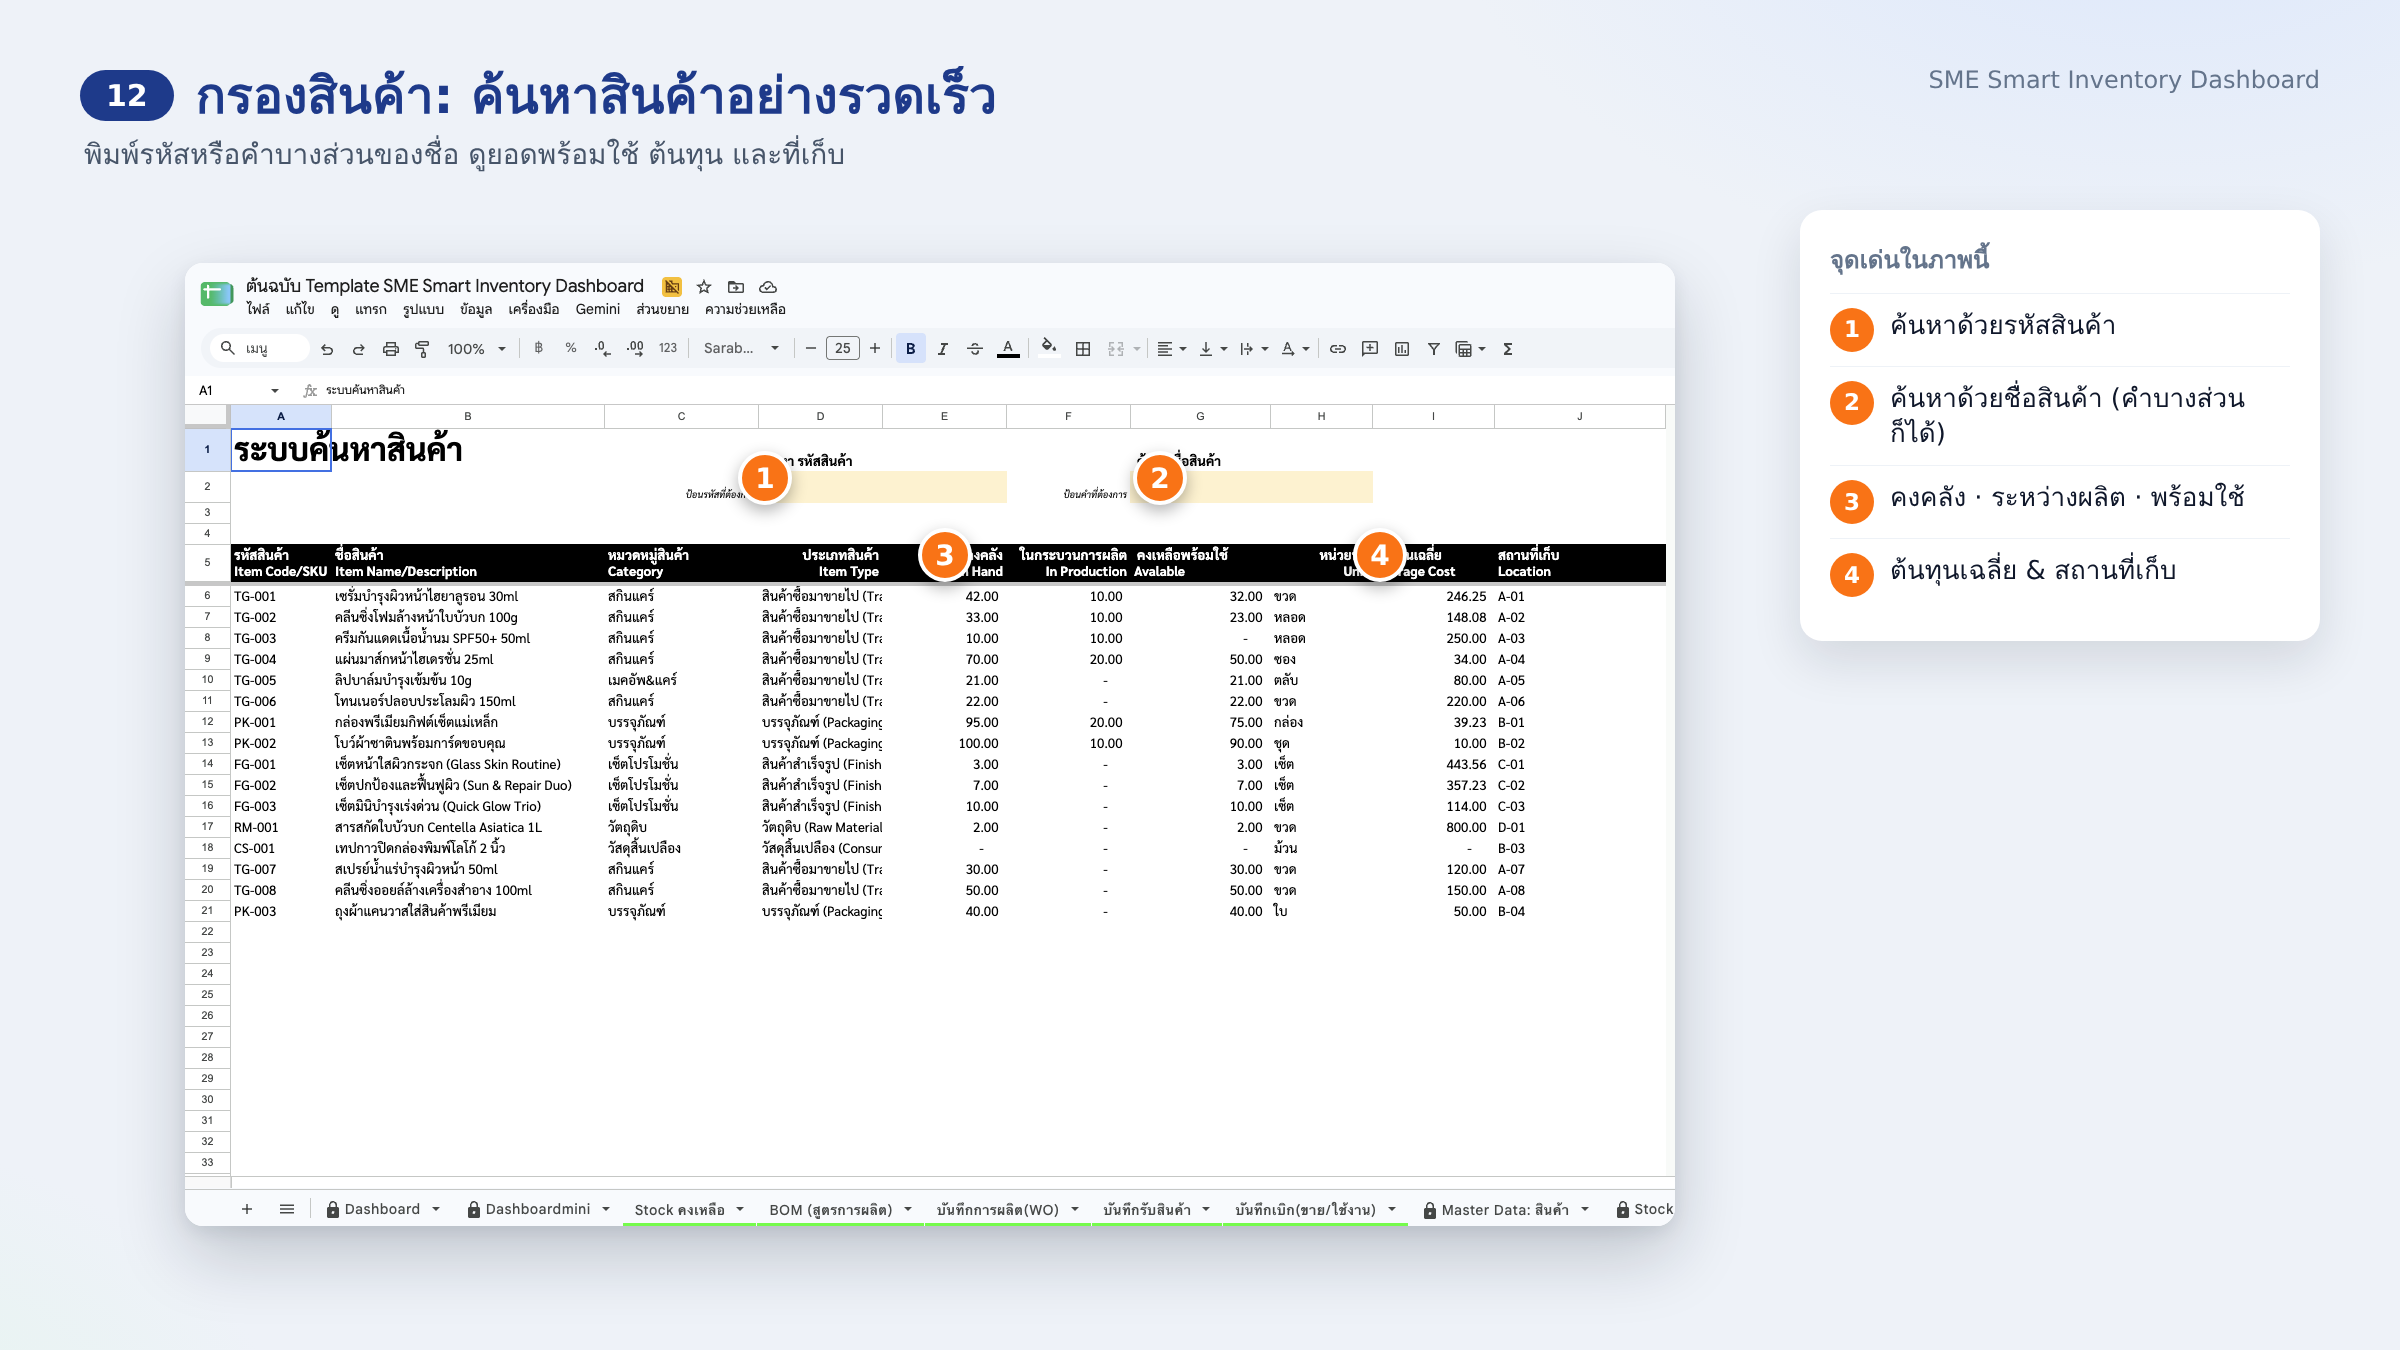Screen dimensions: 2400x1350
Task: Expand the name box A1 dropdown
Action: 275,390
